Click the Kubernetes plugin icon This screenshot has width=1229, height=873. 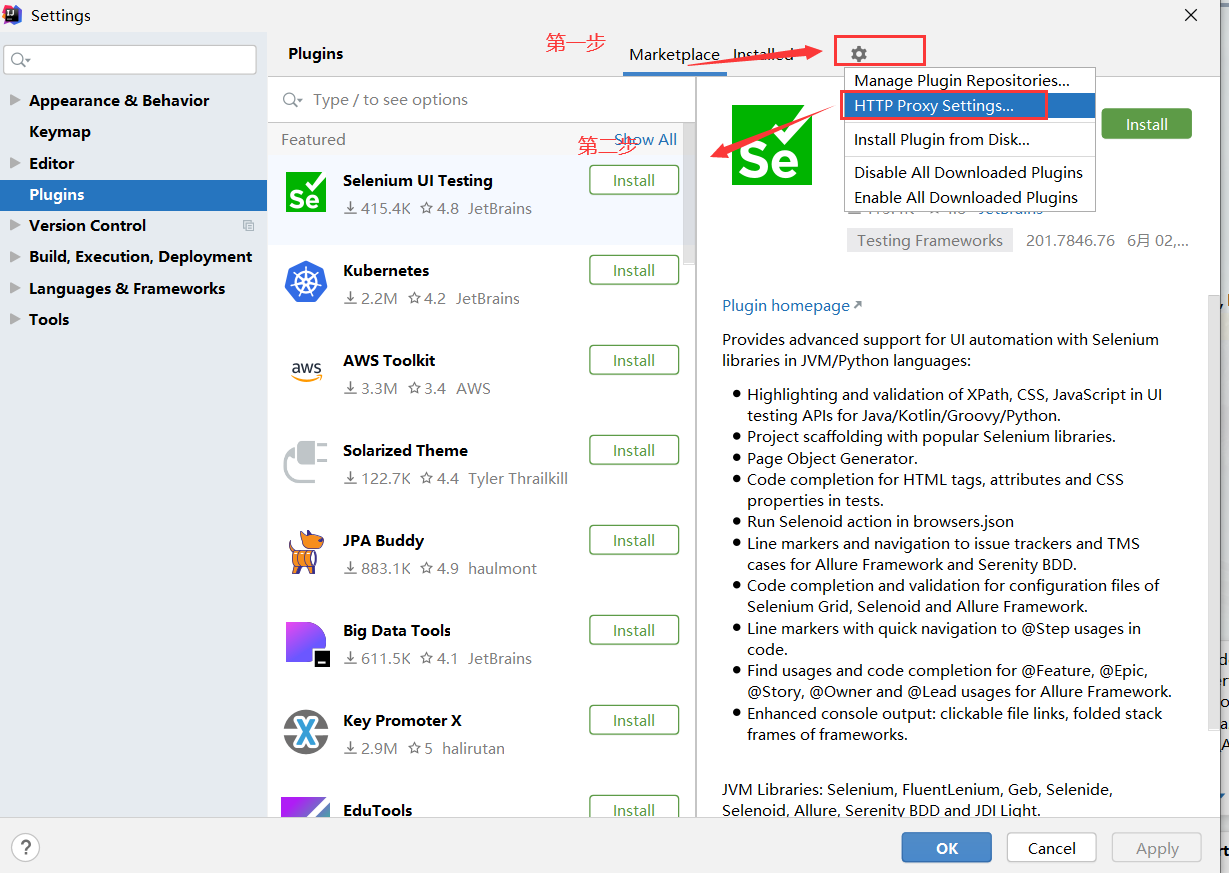tap(306, 281)
